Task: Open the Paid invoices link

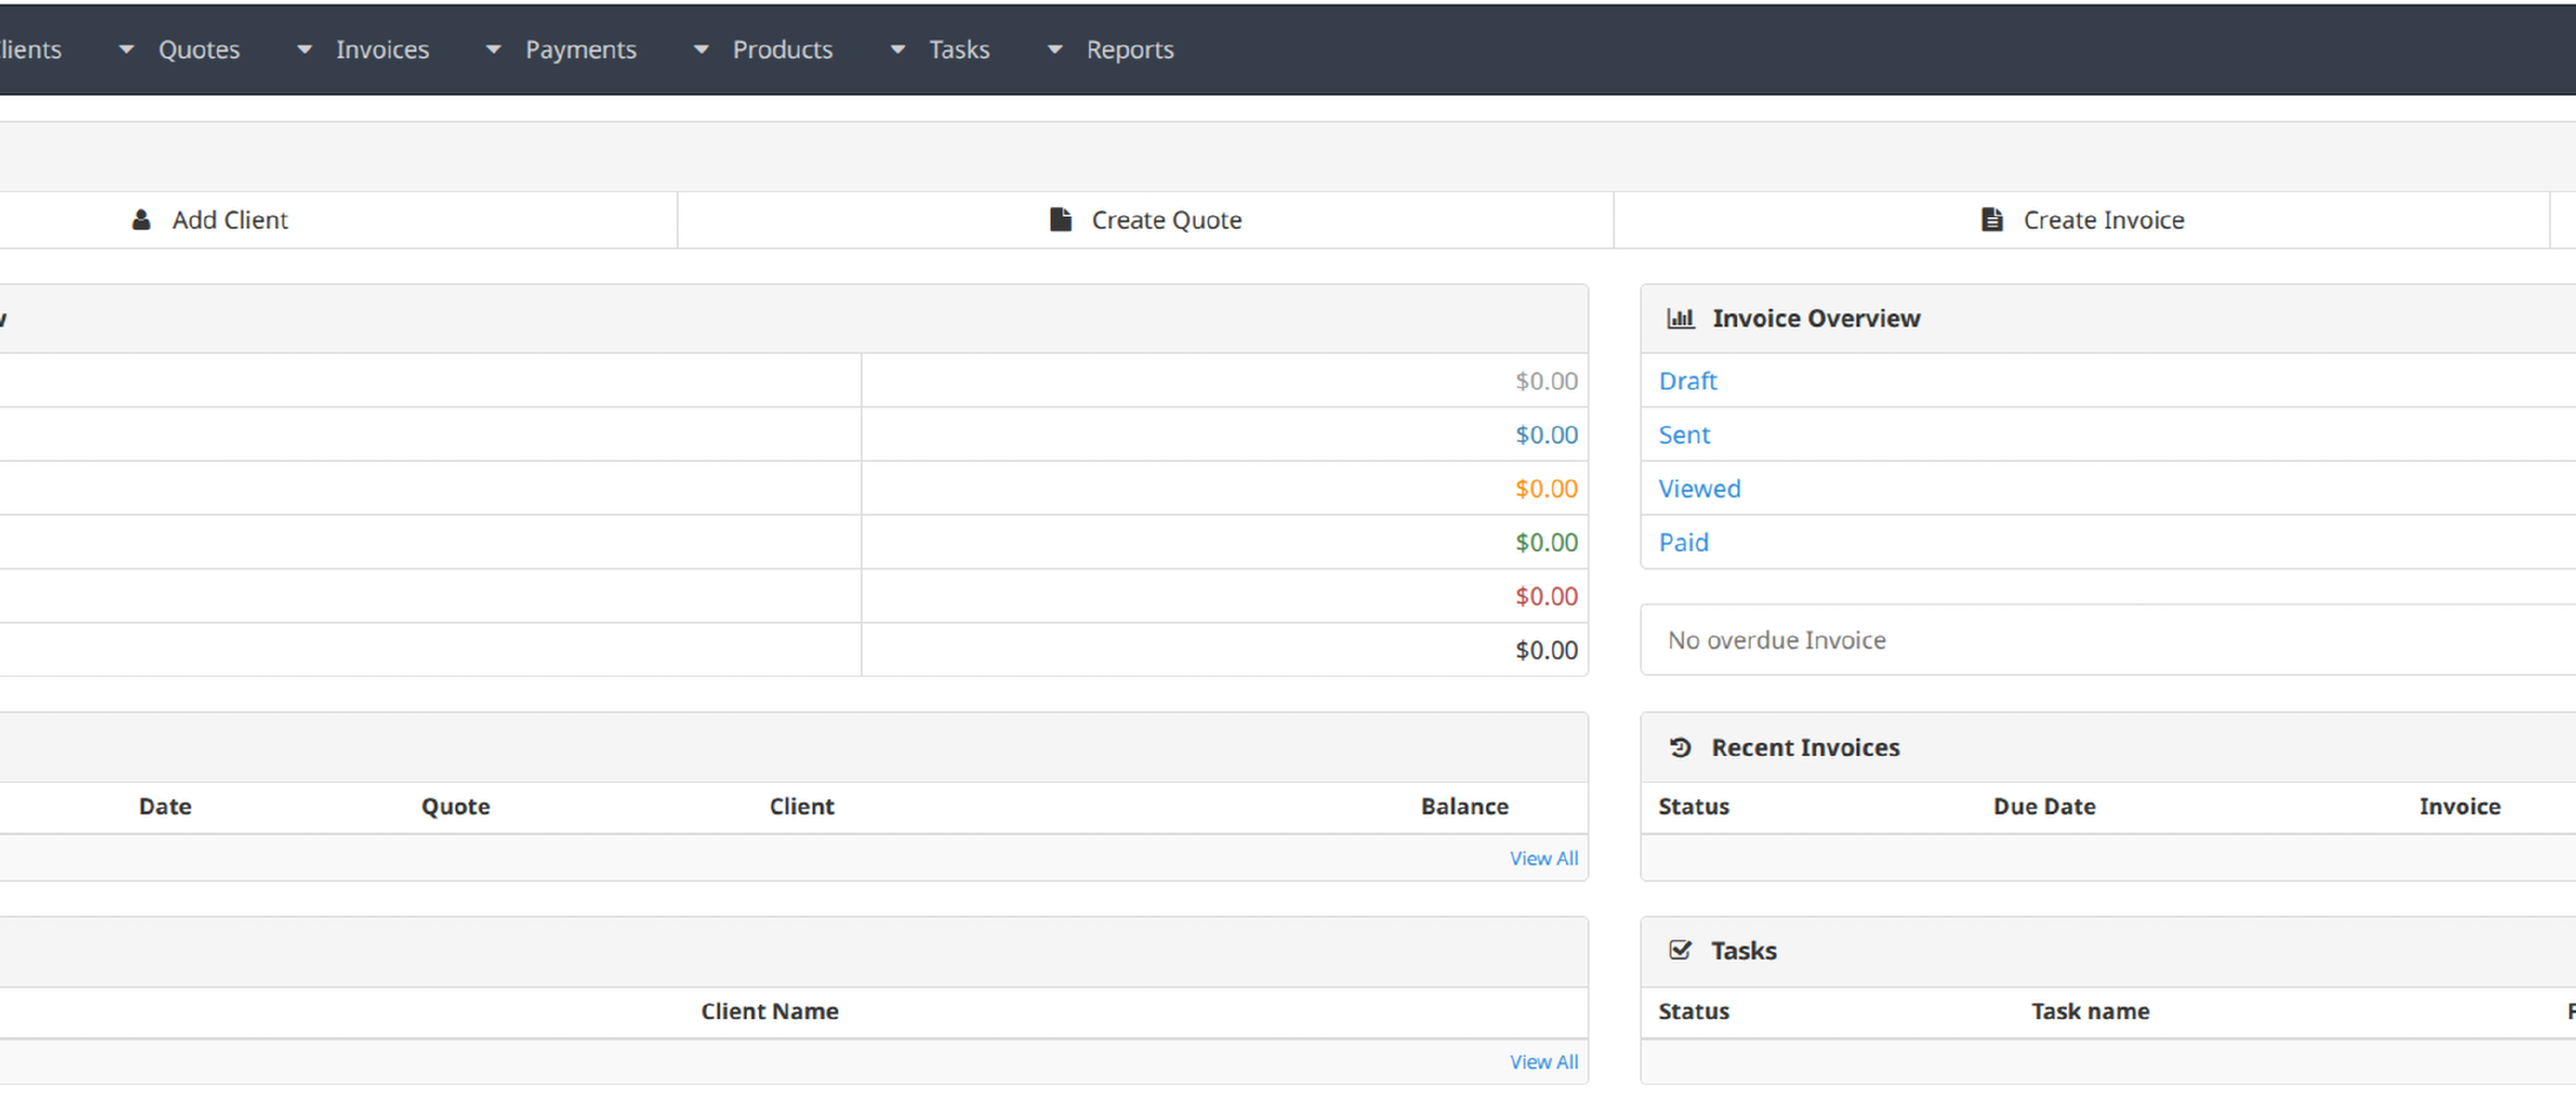Action: click(1683, 543)
